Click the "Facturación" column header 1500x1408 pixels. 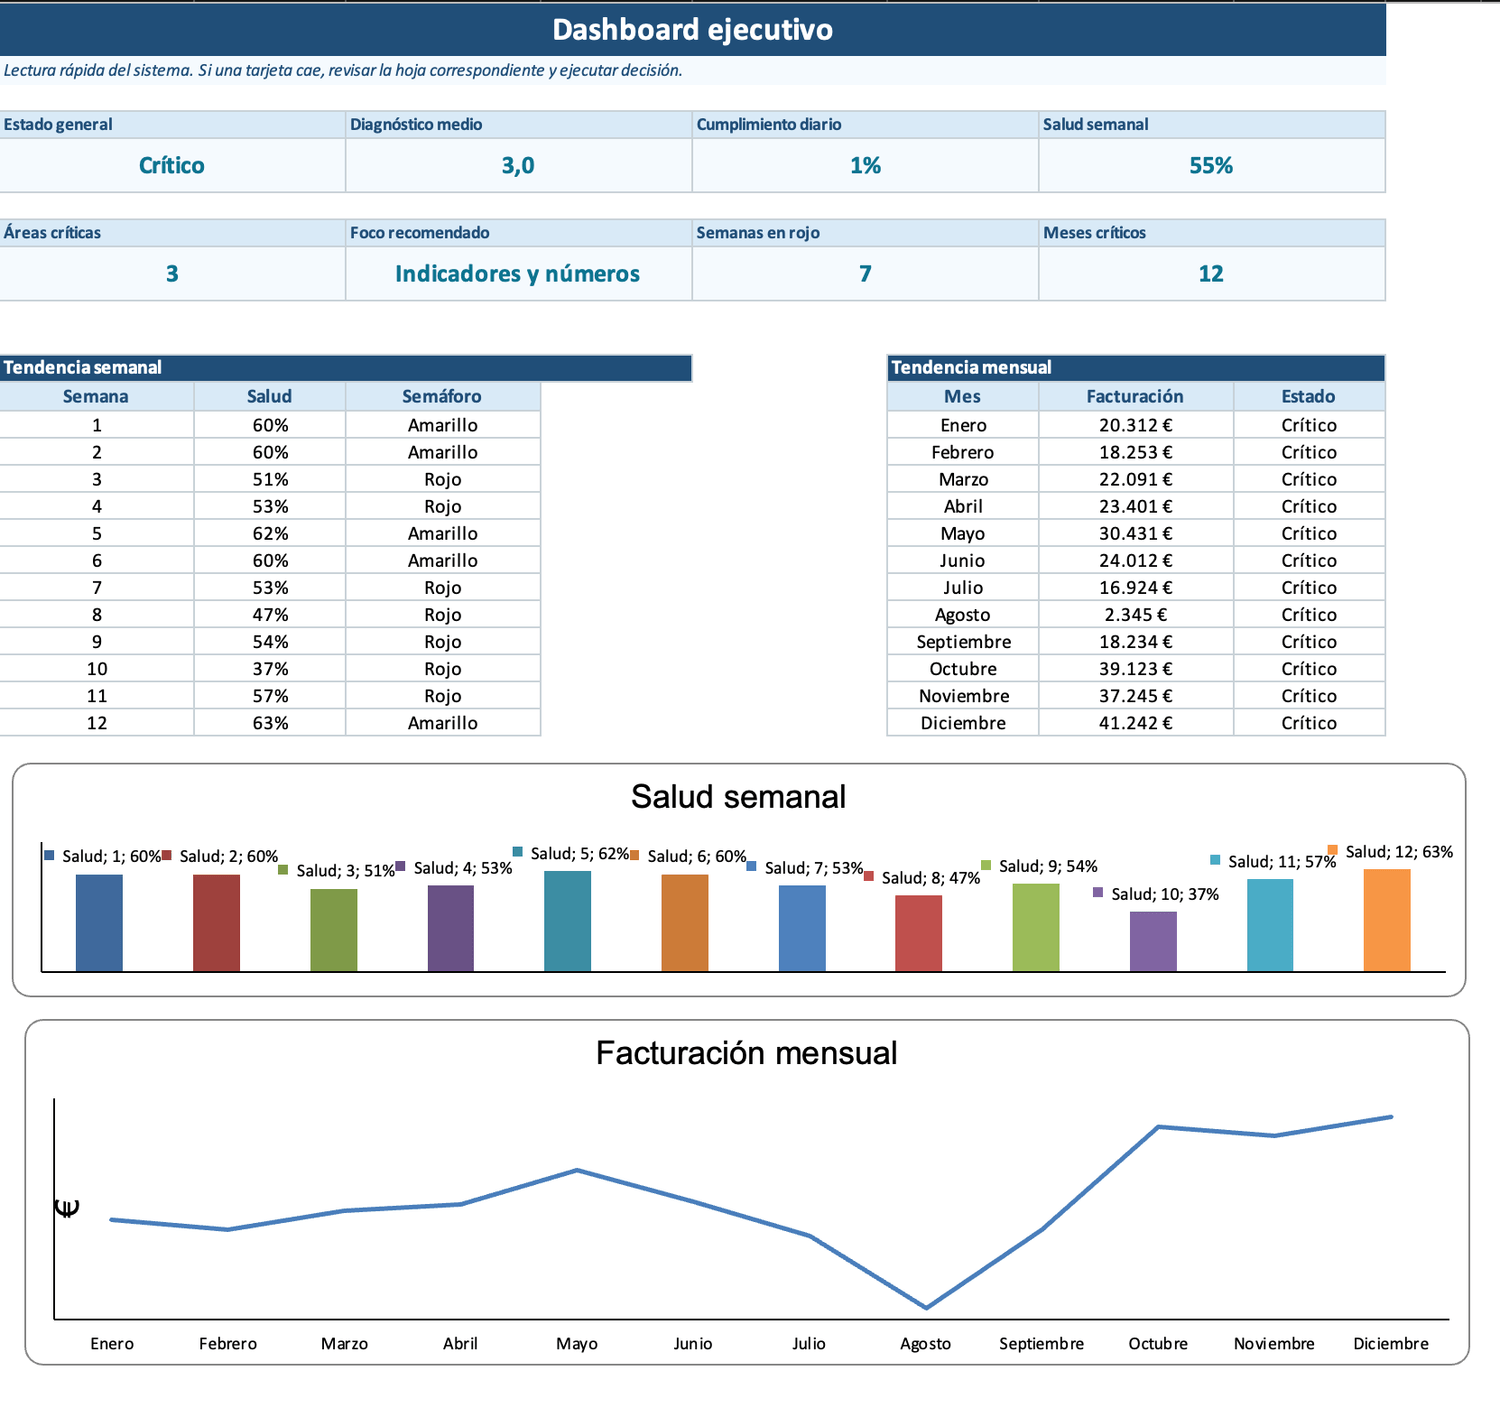click(x=1136, y=396)
